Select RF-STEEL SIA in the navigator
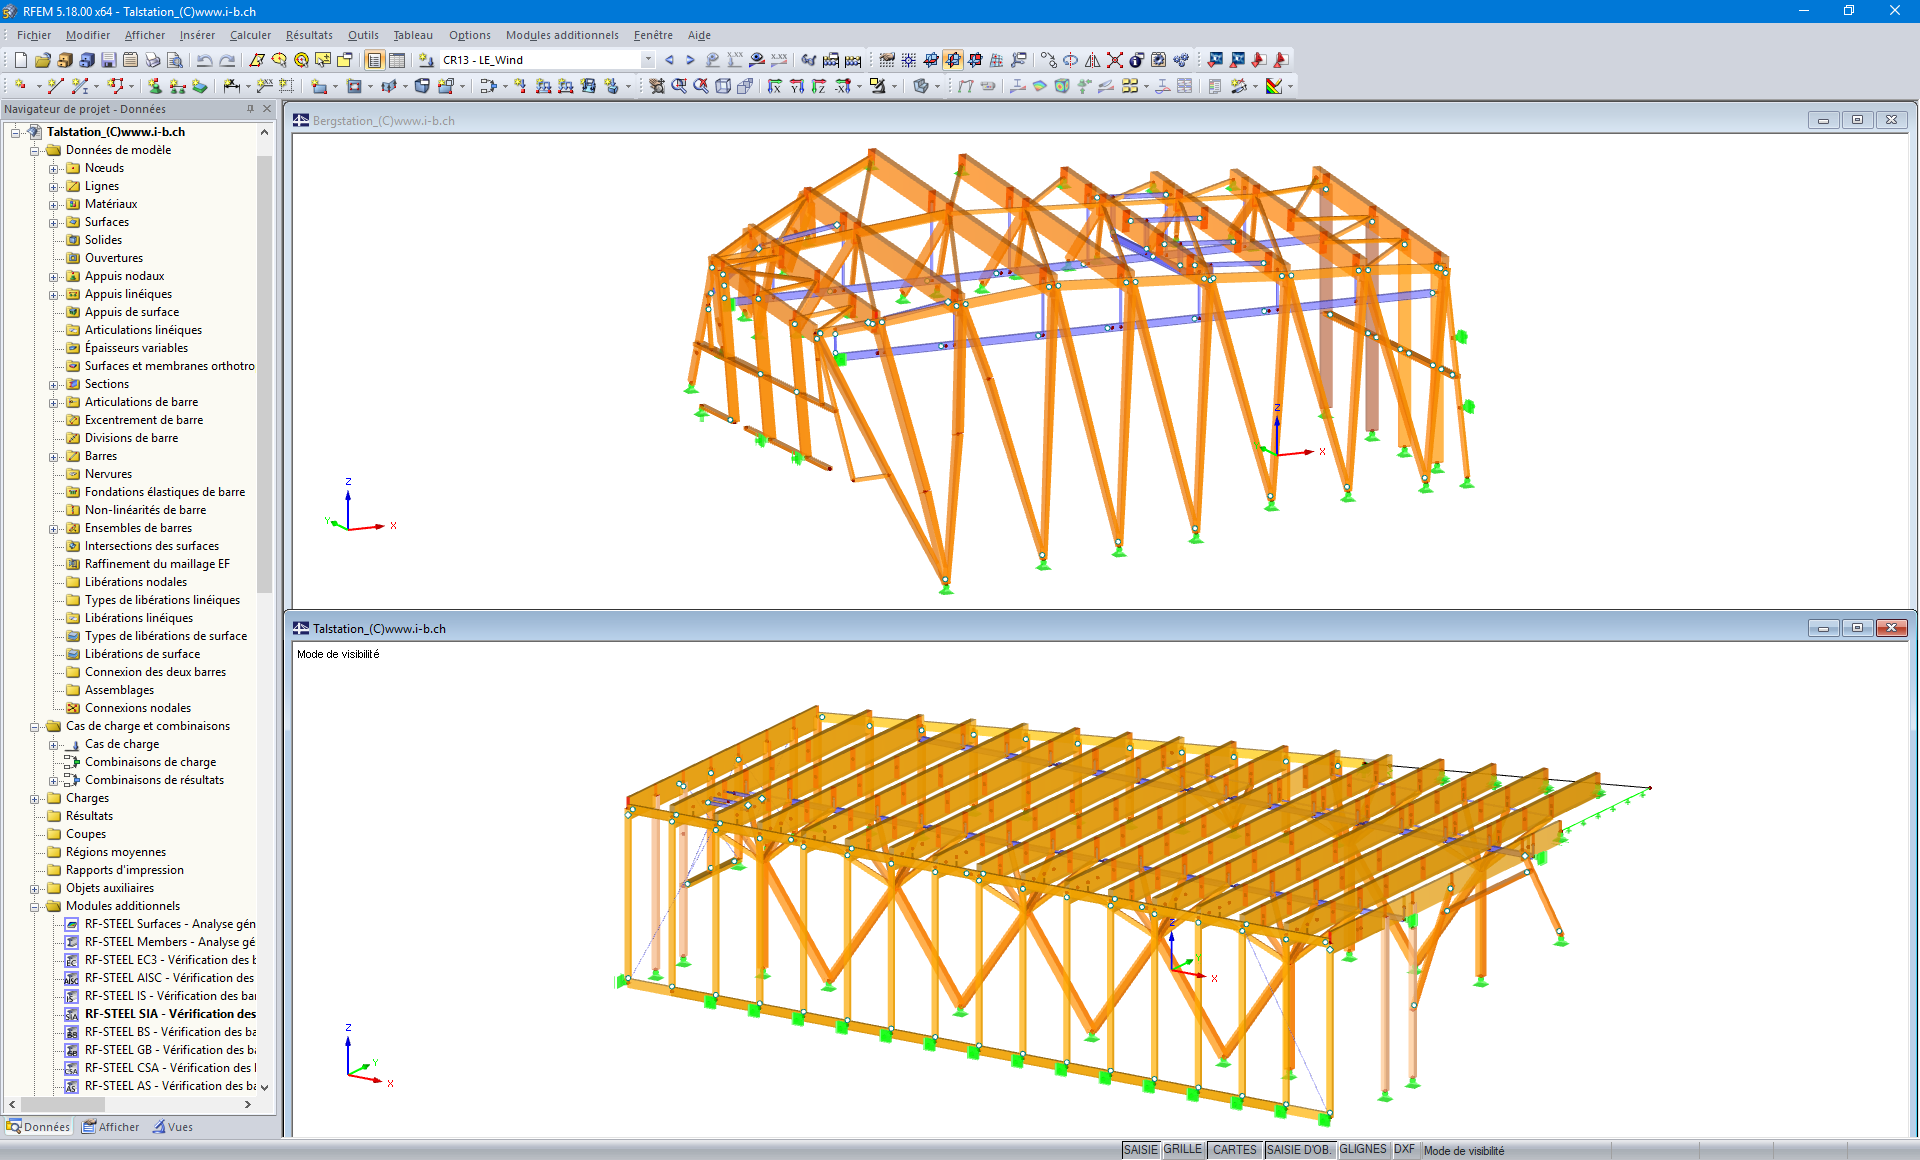This screenshot has width=1920, height=1160. pyautogui.click(x=170, y=1013)
